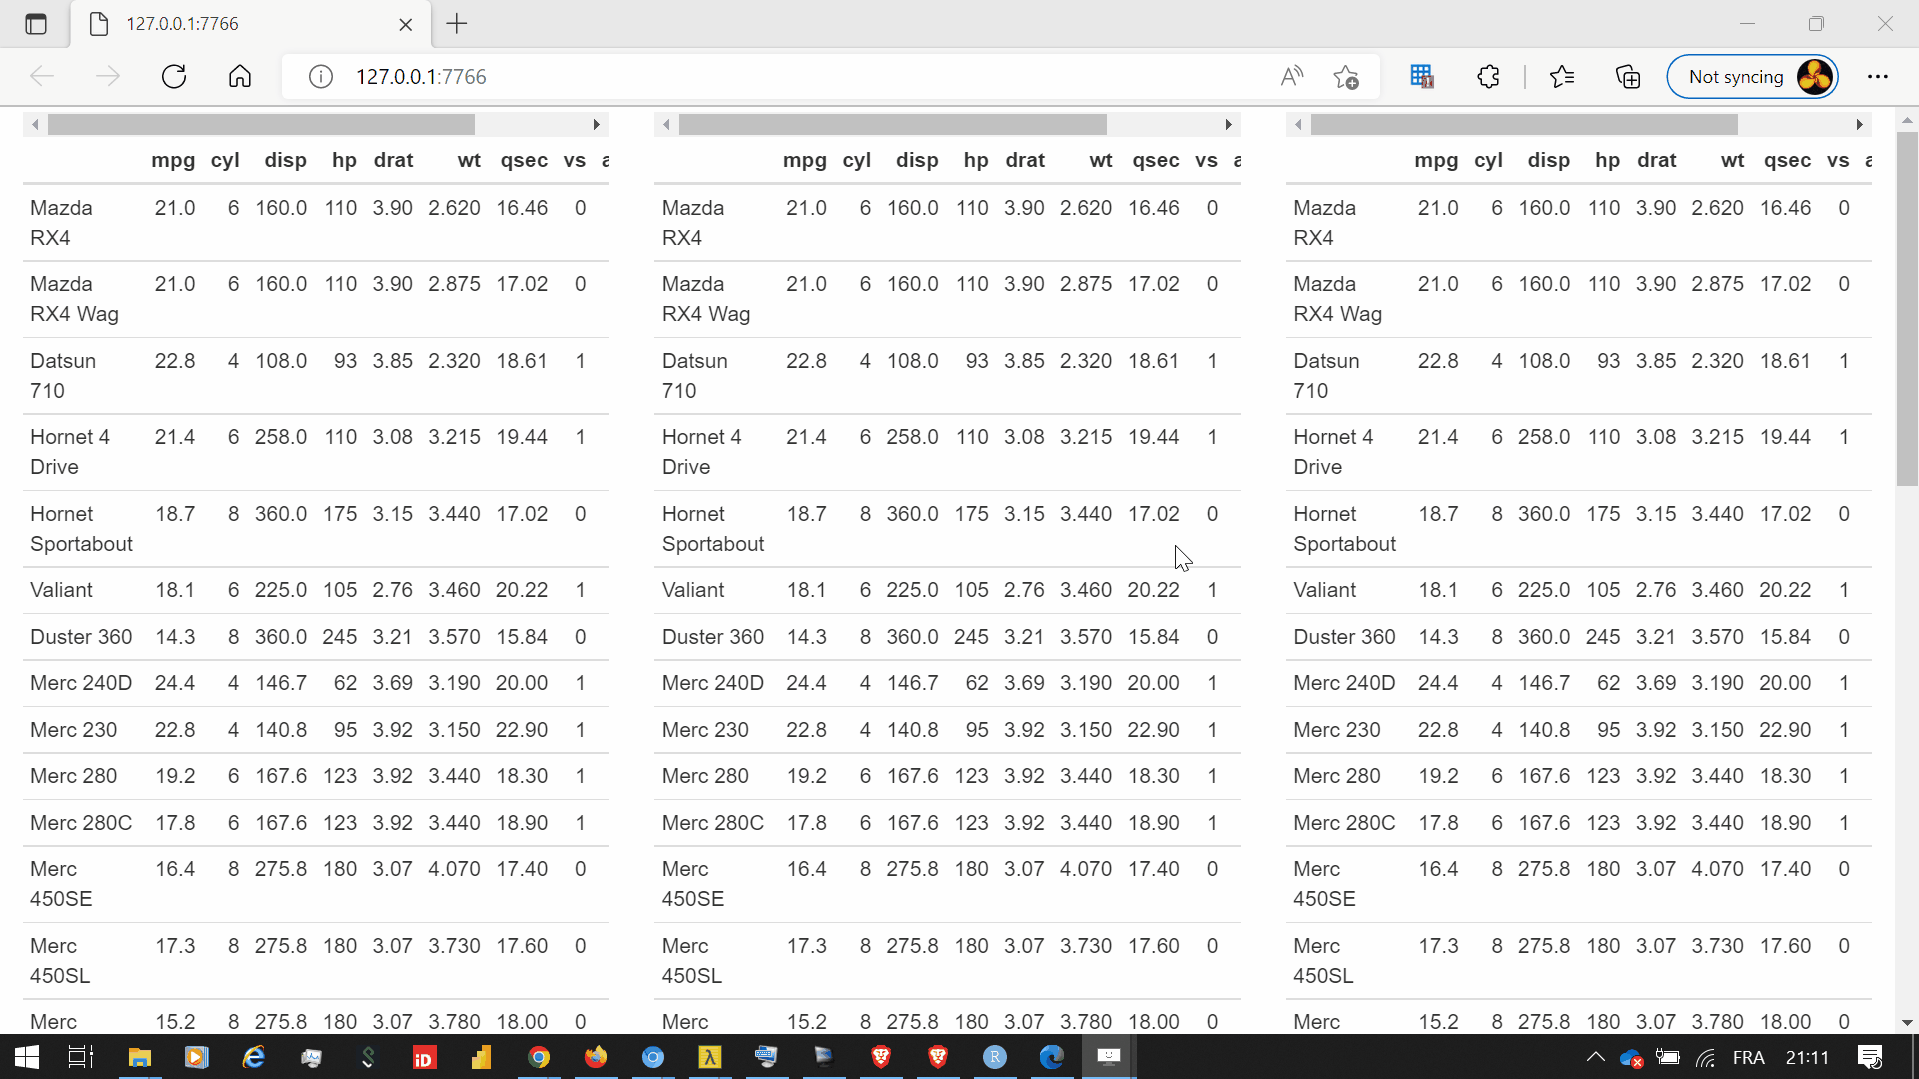Screen dimensions: 1919x1079
Task: Click the wt header in the first table
Action: point(469,161)
